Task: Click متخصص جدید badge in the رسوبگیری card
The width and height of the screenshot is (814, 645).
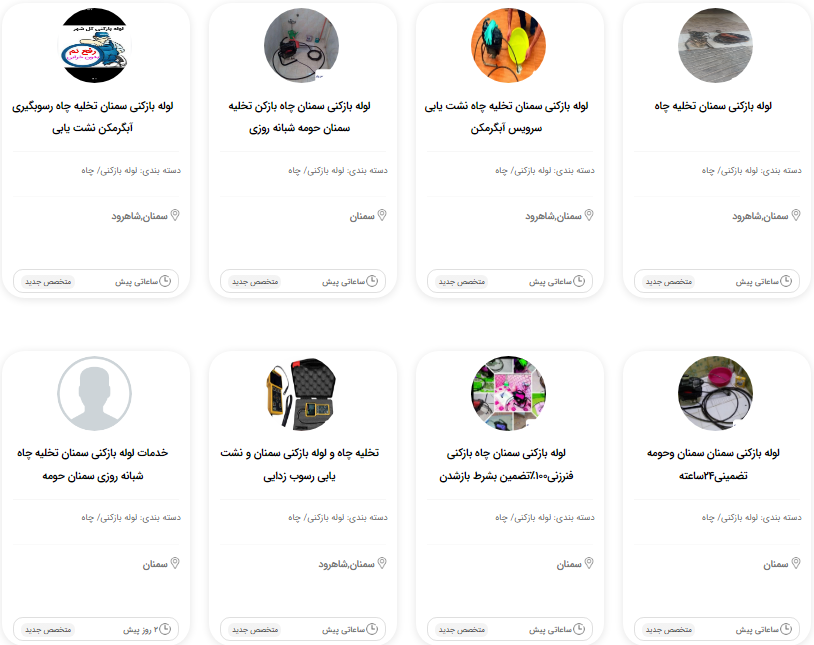Action: click(x=48, y=281)
